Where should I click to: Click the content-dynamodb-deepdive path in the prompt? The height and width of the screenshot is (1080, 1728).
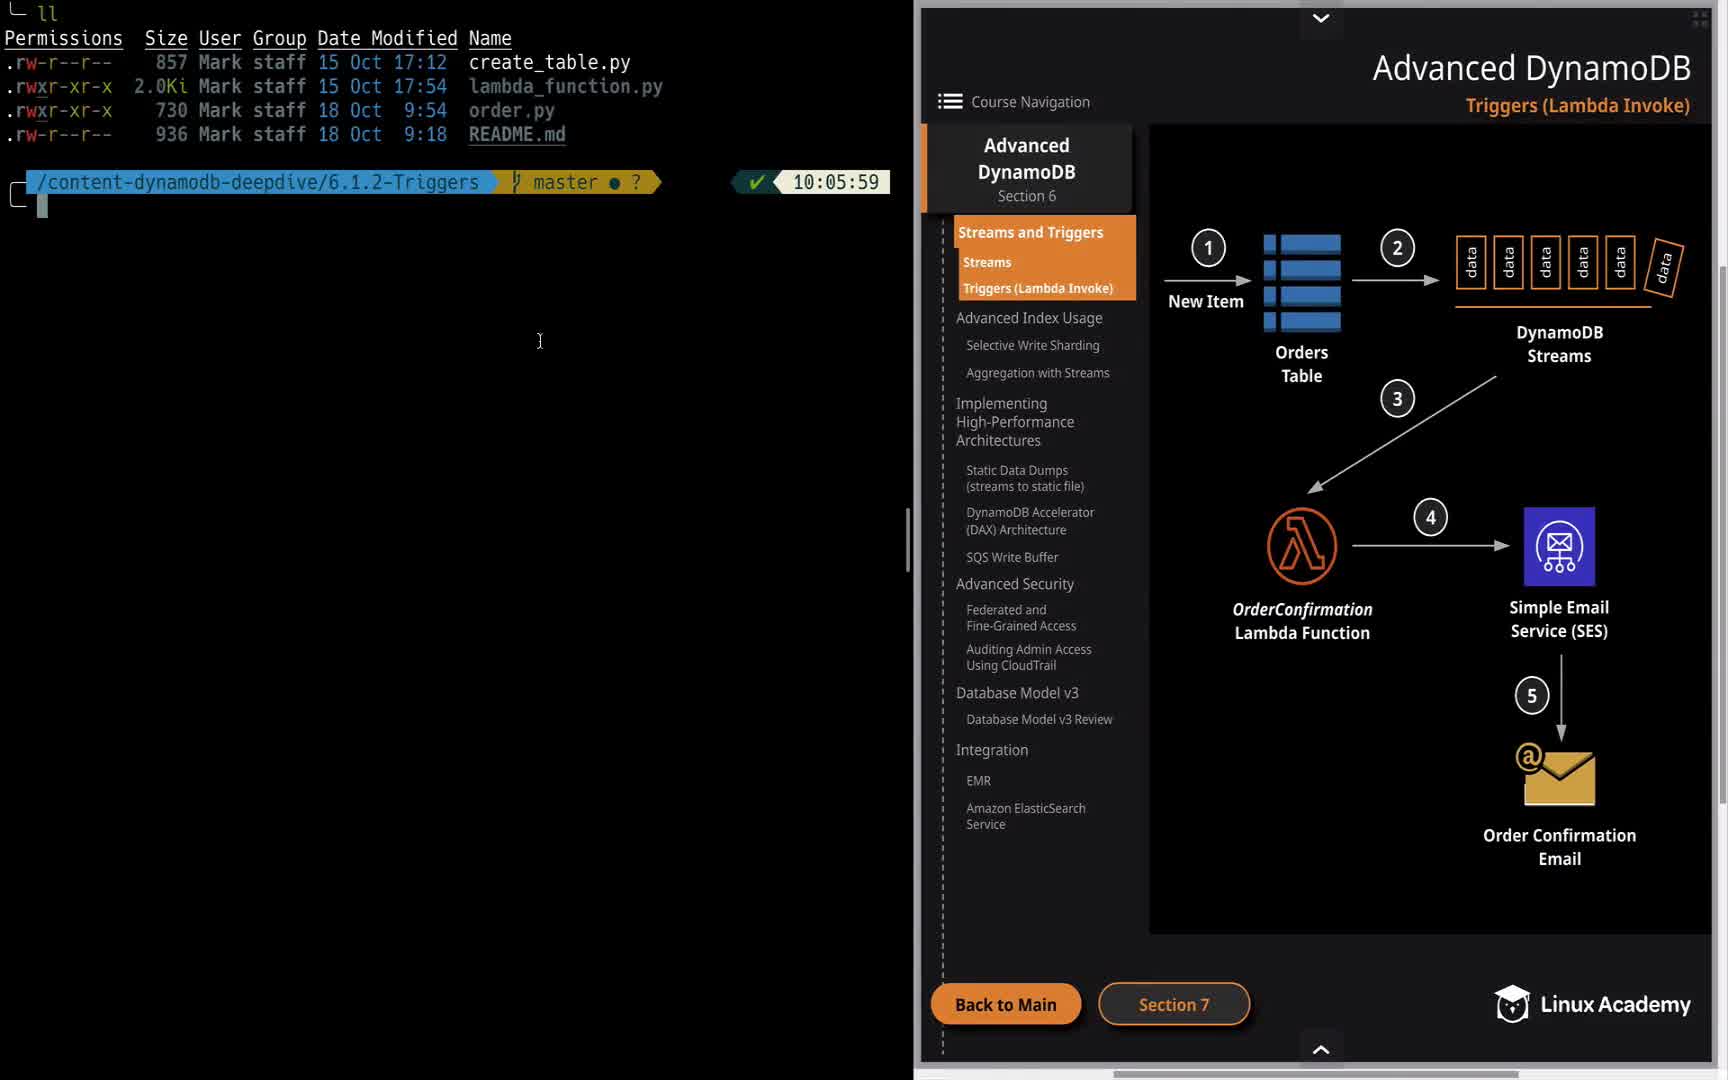259,182
